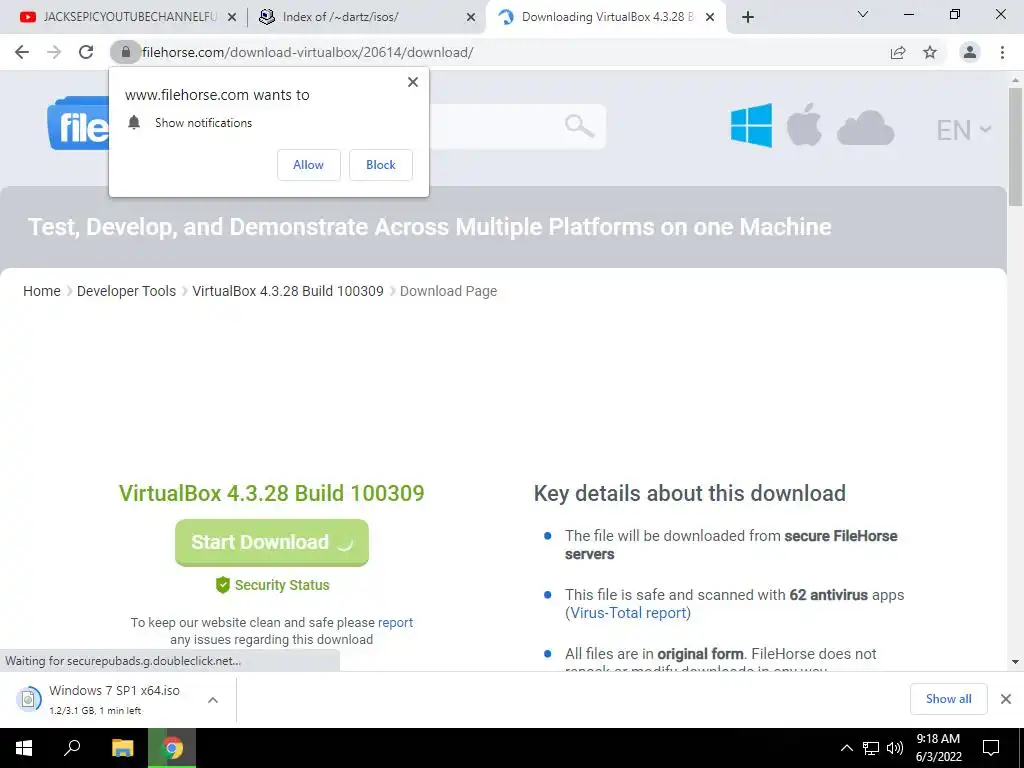Open the network tray icon

(x=871, y=748)
